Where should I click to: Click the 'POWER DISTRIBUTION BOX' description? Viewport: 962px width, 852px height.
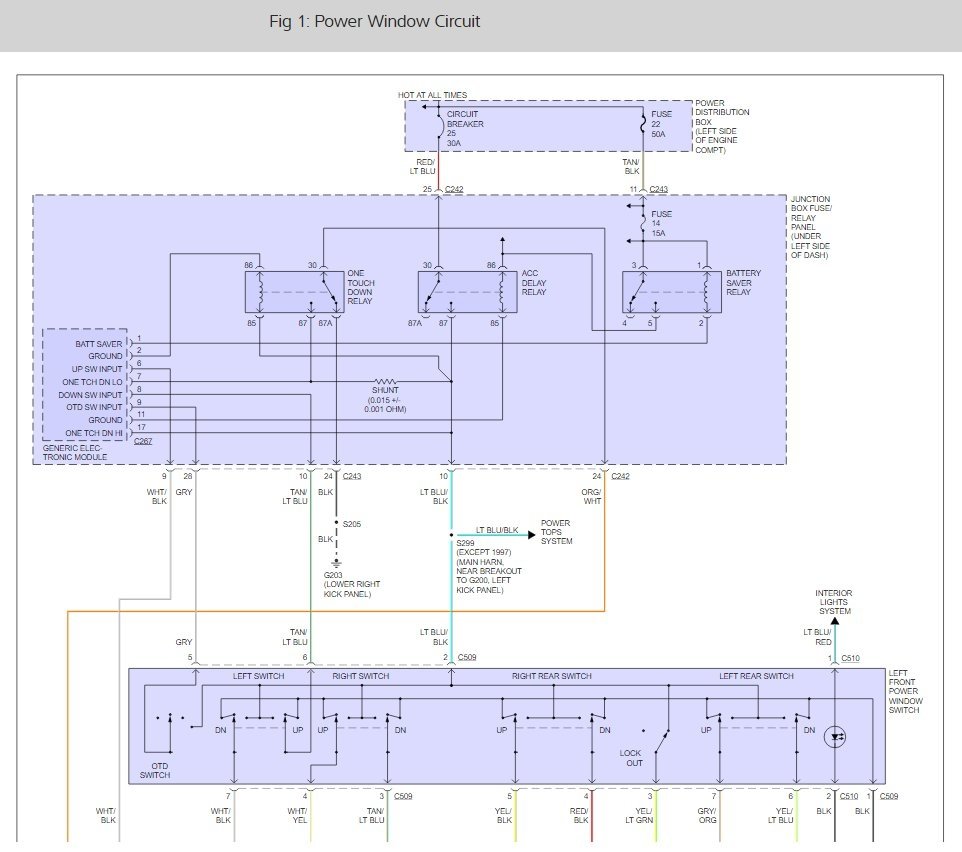(722, 126)
